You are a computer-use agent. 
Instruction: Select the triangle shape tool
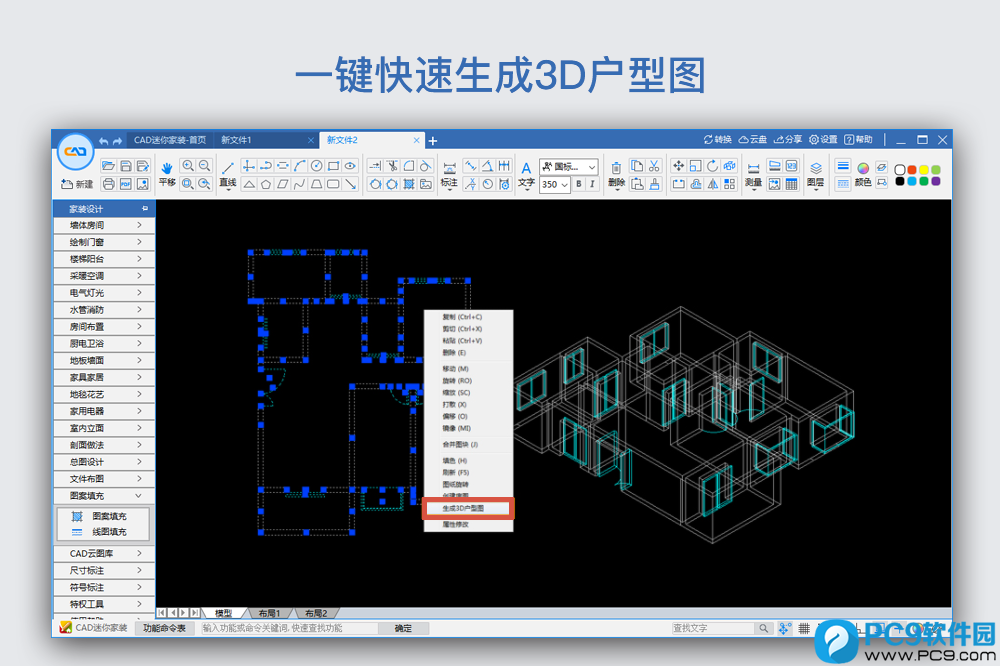pyautogui.click(x=249, y=184)
